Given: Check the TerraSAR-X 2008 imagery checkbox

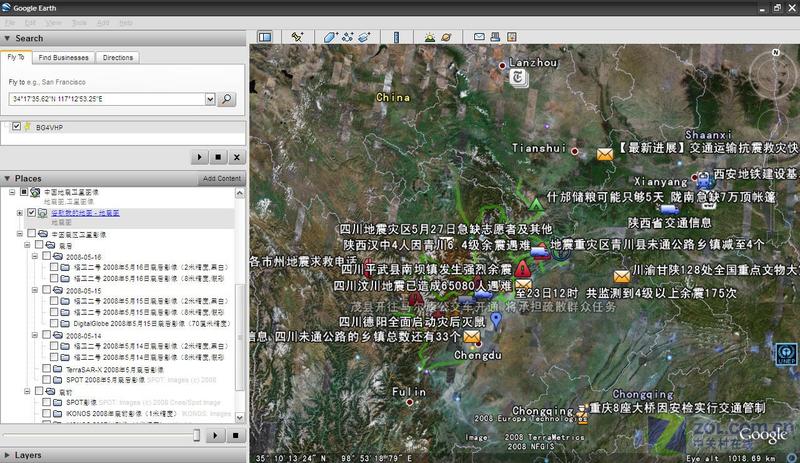Looking at the screenshot, I should (x=46, y=369).
